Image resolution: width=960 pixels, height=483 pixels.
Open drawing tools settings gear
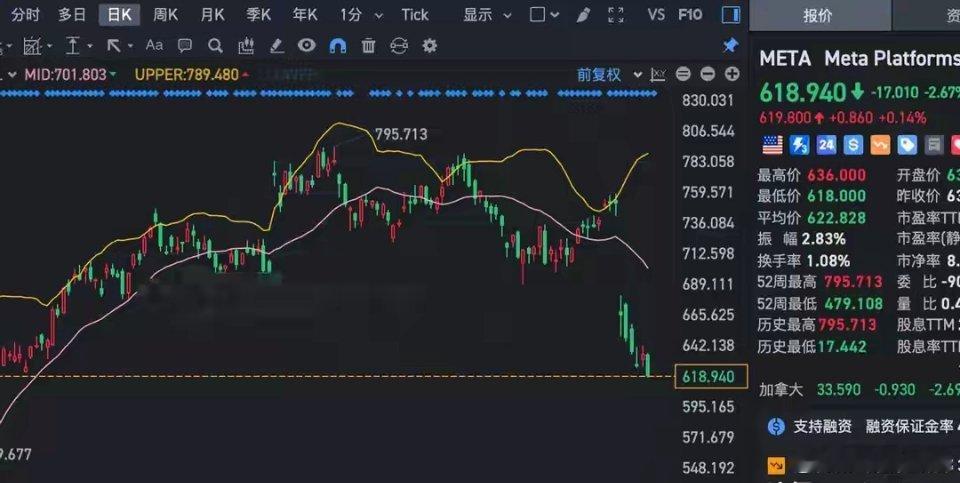(x=430, y=45)
